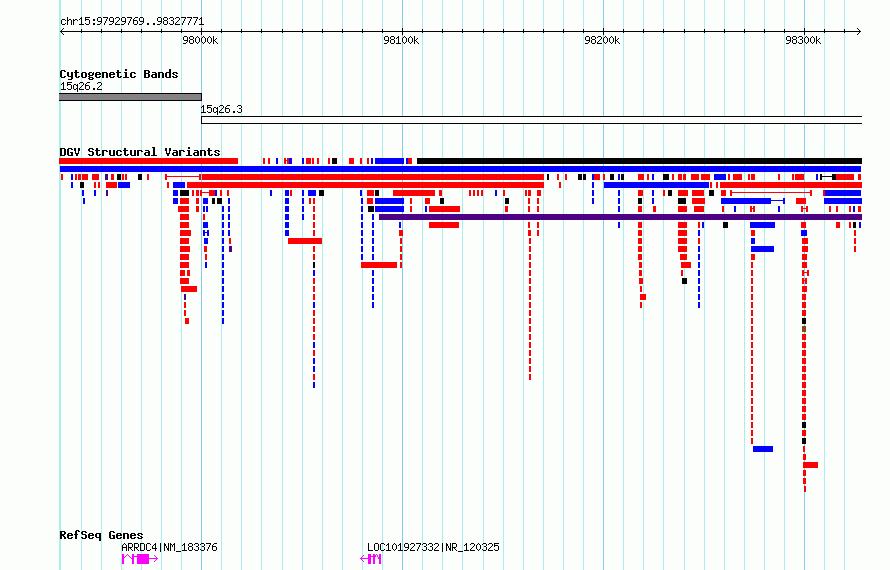Click the gray 15q26.2 cytoband bar
This screenshot has width=890, height=570.
pyautogui.click(x=130, y=97)
